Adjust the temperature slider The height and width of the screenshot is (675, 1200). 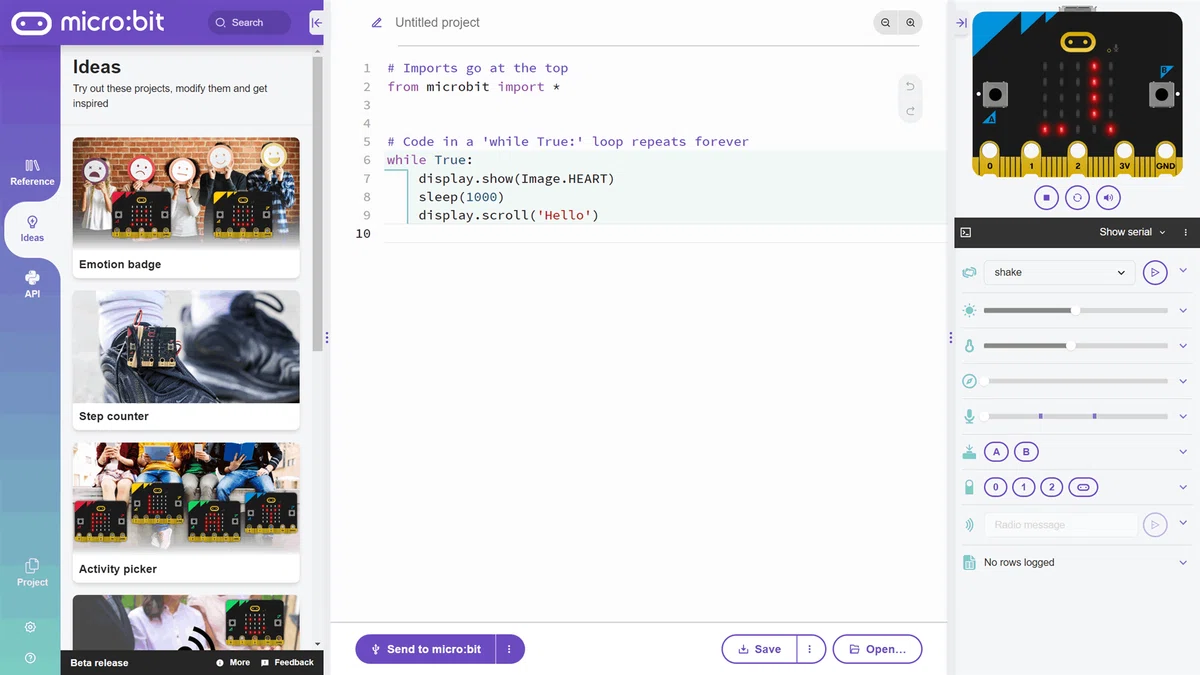click(1075, 346)
